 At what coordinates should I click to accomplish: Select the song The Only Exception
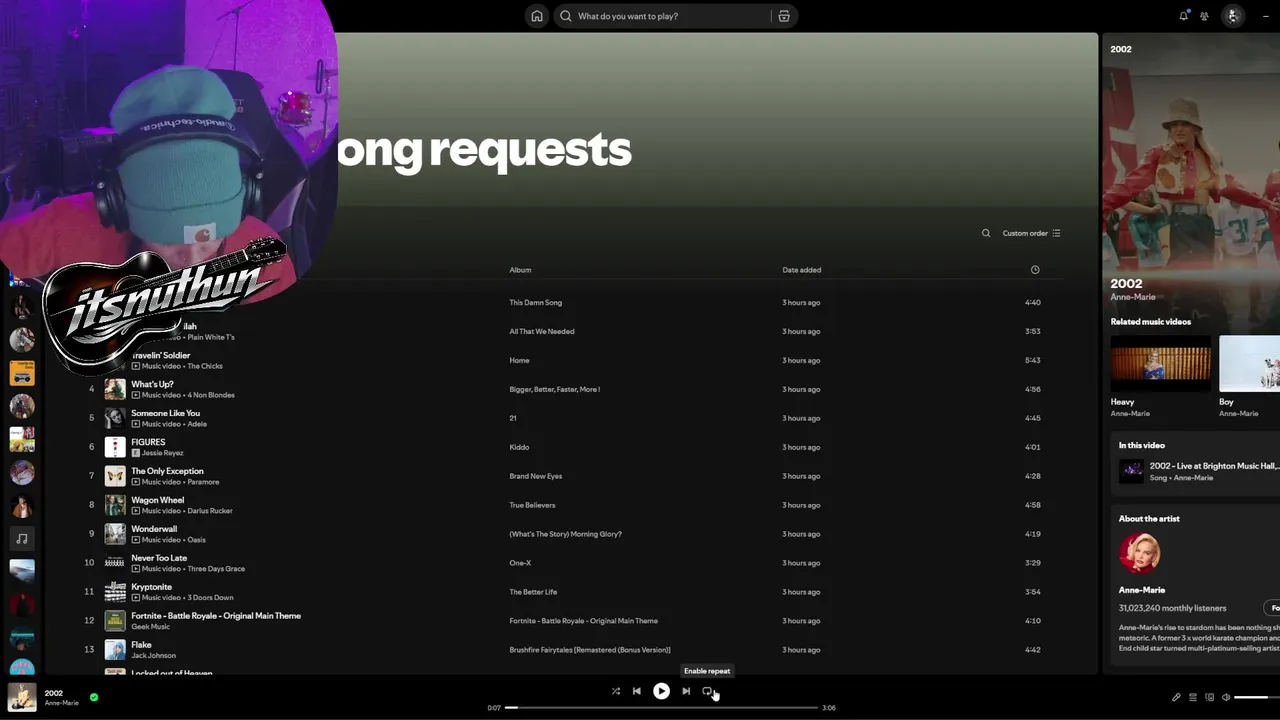point(167,471)
